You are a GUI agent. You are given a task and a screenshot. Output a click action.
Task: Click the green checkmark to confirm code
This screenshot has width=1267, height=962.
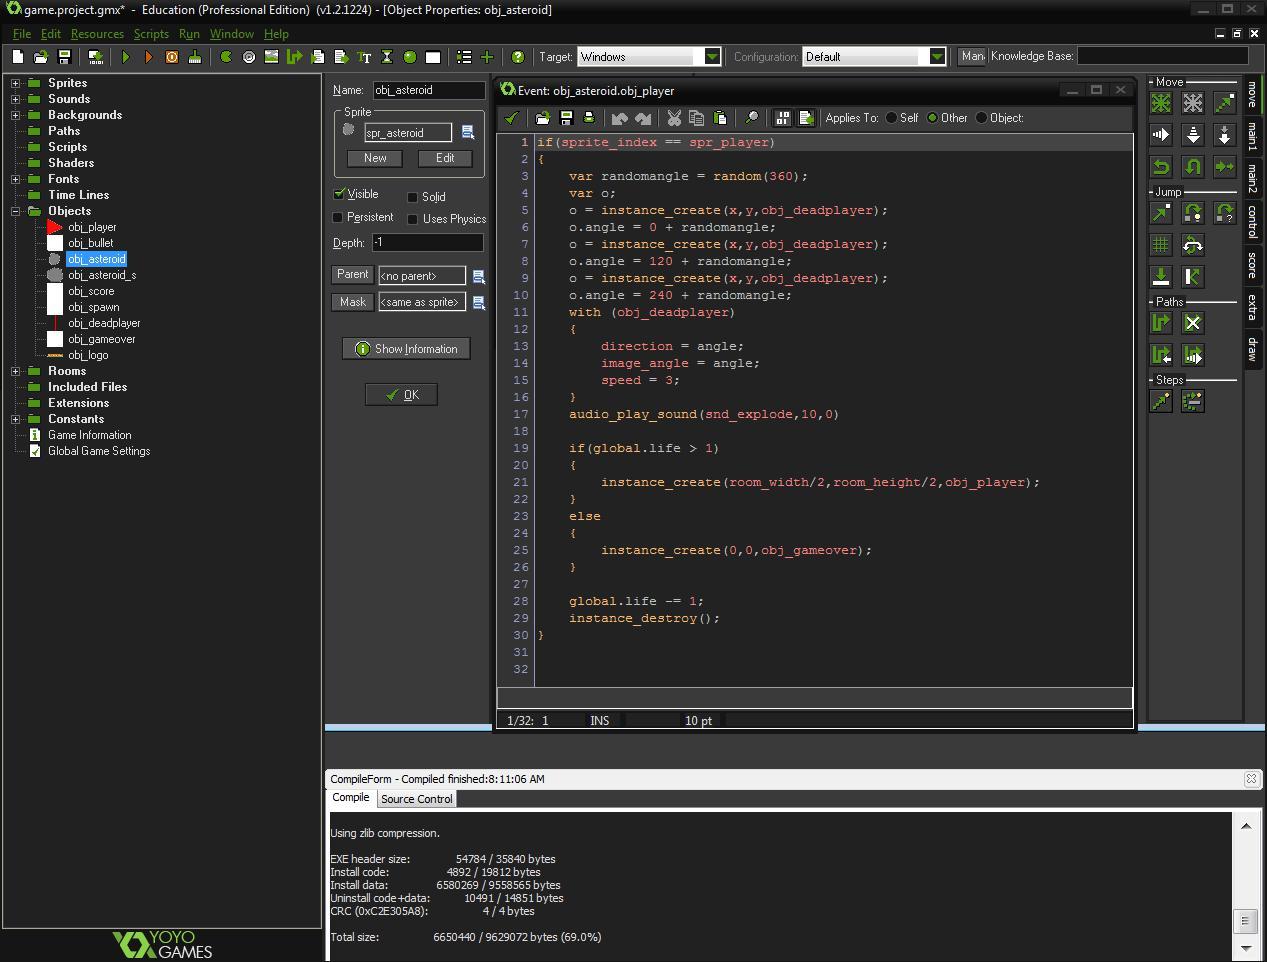[512, 118]
